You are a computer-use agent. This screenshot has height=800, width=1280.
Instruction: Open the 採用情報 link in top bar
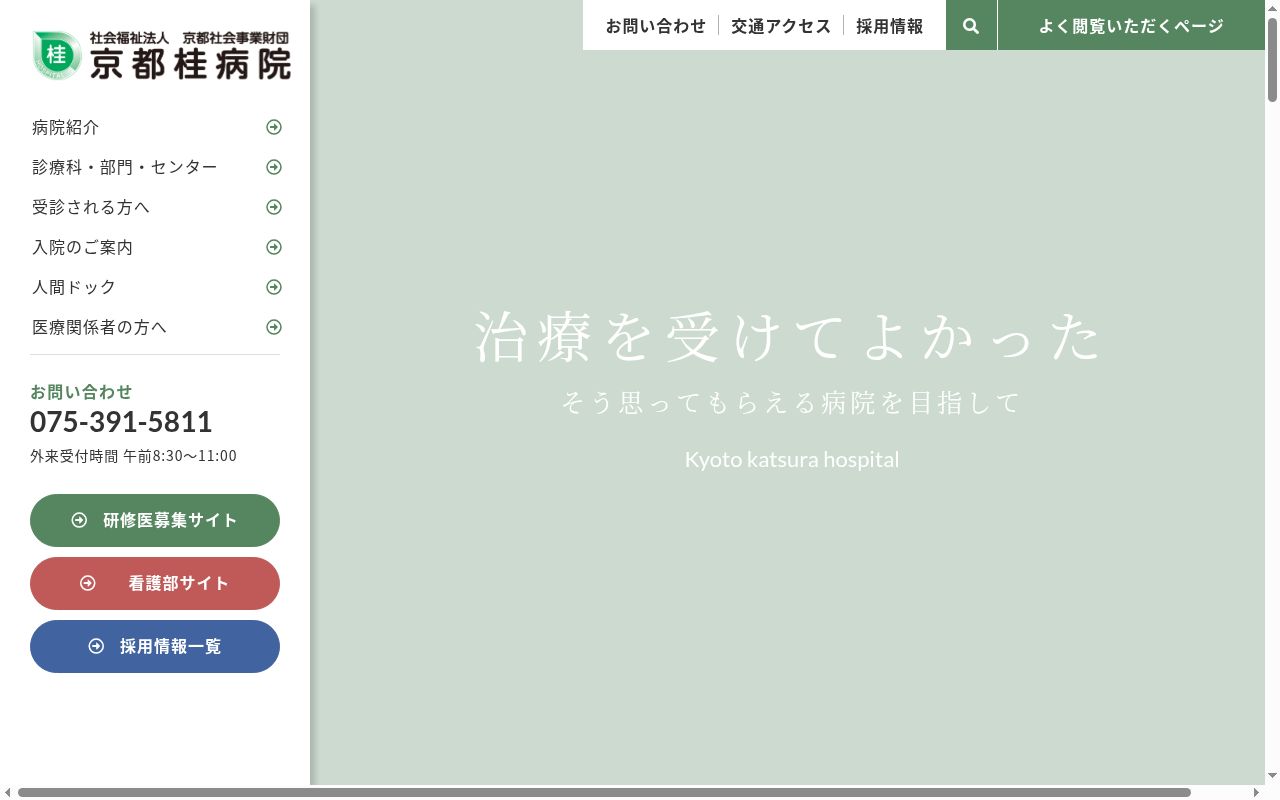(x=890, y=26)
